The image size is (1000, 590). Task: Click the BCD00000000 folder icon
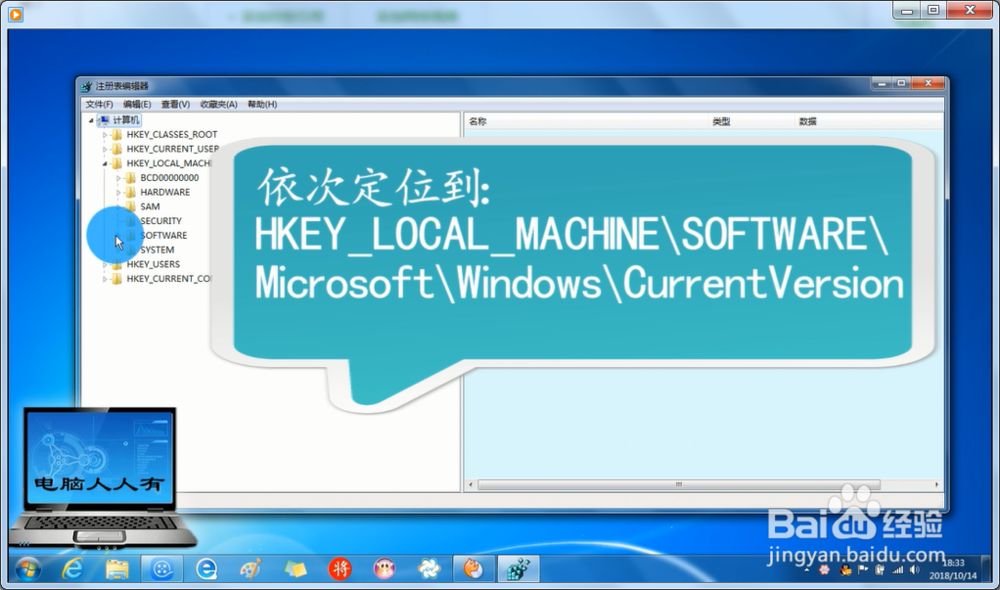point(131,178)
